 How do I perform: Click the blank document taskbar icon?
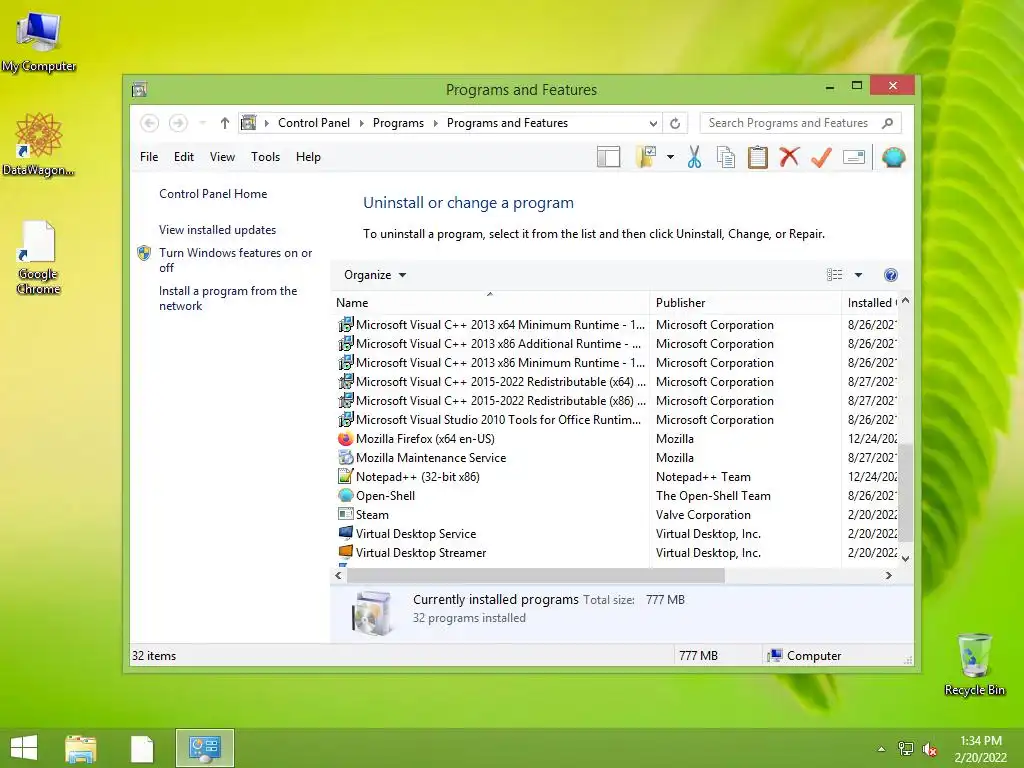click(142, 748)
